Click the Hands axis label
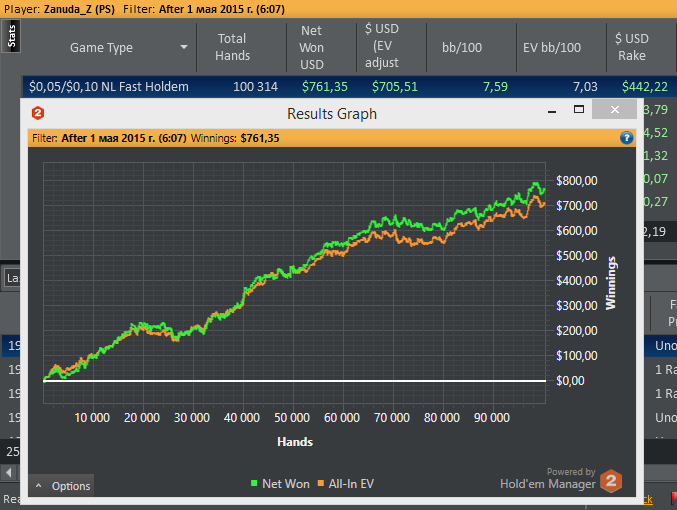The width and height of the screenshot is (677, 510). tap(295, 442)
